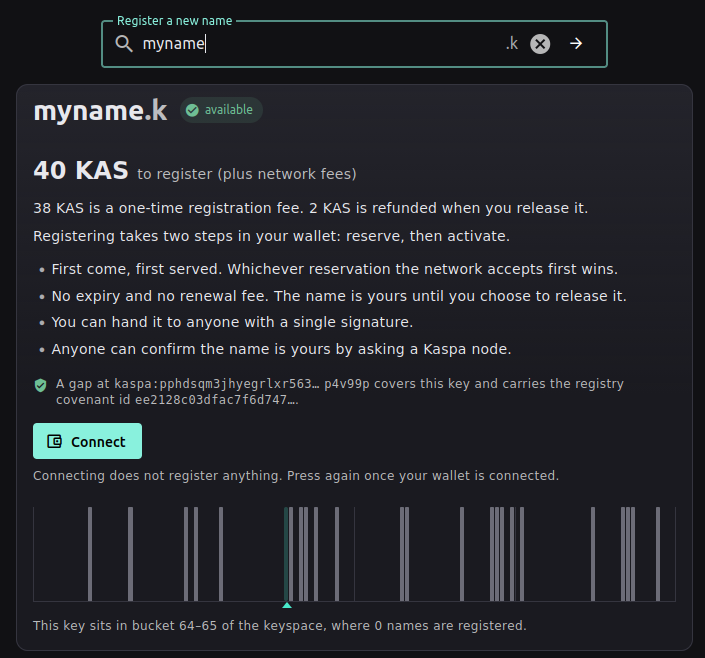Click the teal keyspace position marker triangle
Image resolution: width=705 pixels, height=658 pixels.
pyautogui.click(x=287, y=605)
